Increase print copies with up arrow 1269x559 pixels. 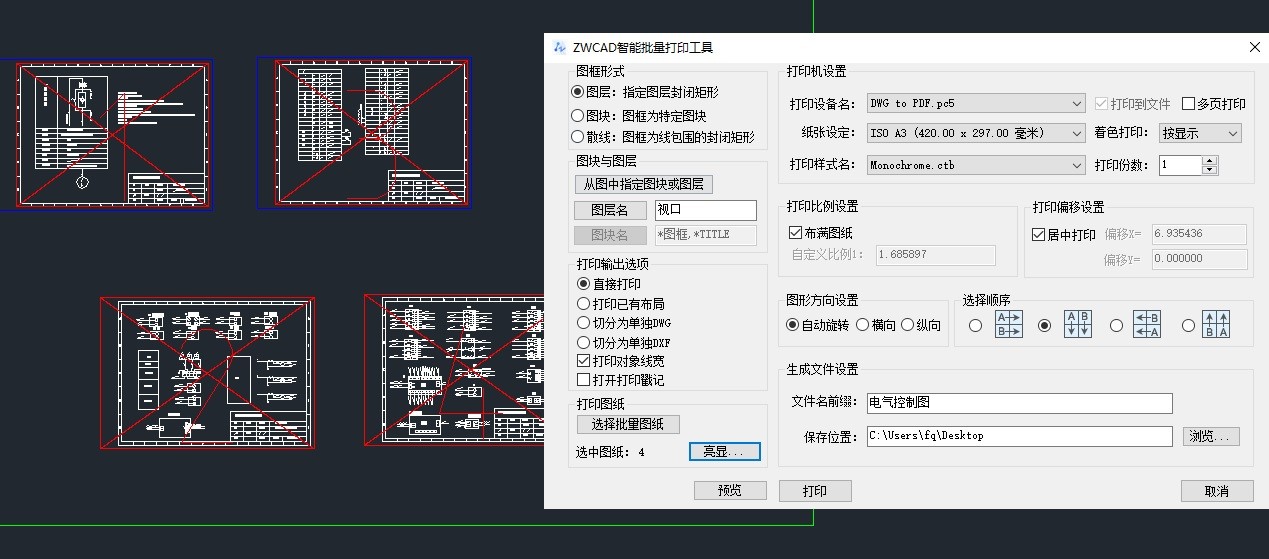(1209, 160)
